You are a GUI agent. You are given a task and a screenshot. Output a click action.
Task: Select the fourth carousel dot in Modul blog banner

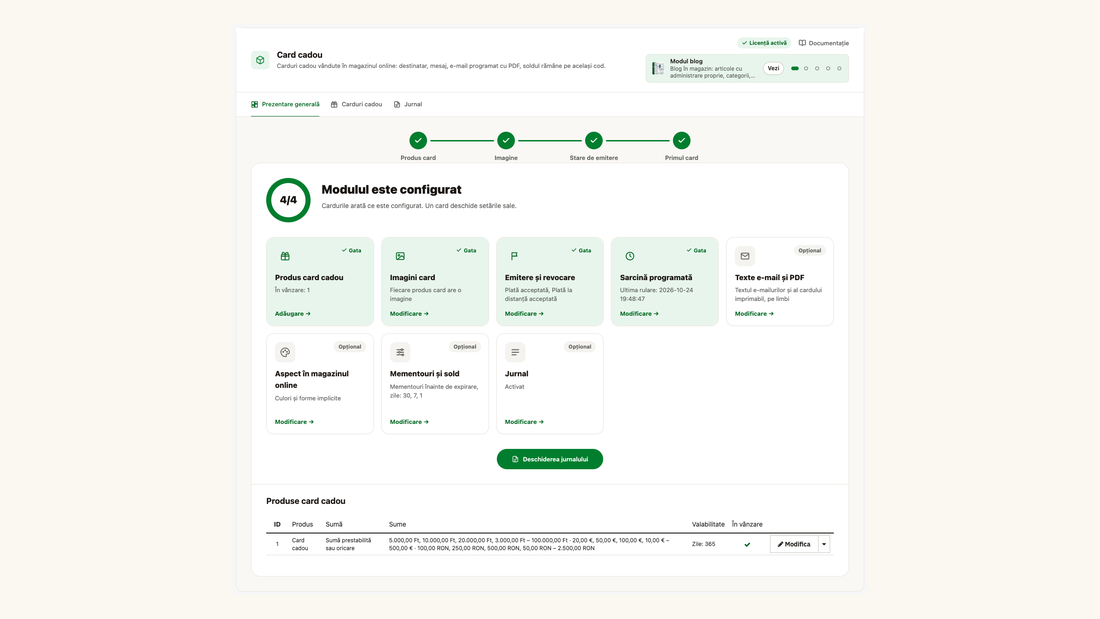[829, 69]
